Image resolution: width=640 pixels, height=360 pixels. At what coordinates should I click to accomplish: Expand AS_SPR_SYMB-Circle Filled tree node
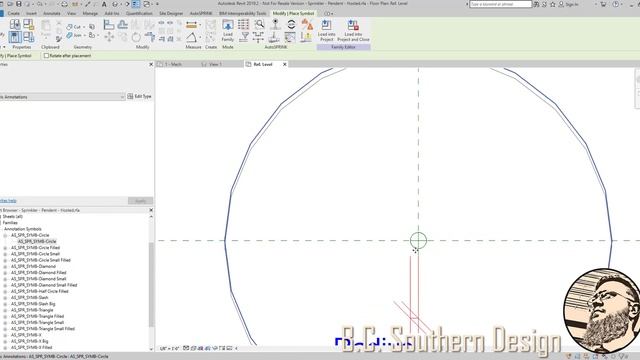[x=5, y=248]
